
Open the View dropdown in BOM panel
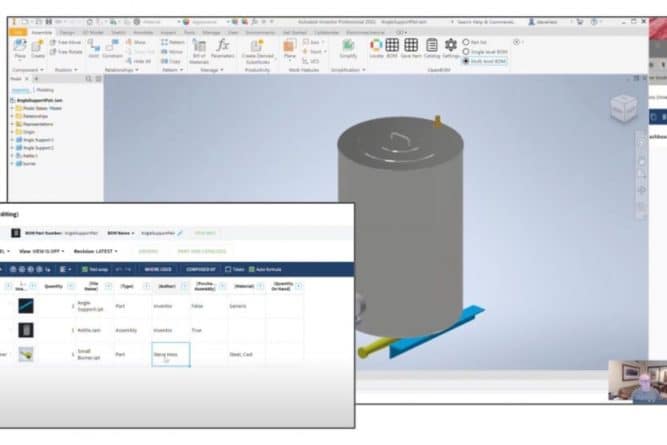pos(38,250)
